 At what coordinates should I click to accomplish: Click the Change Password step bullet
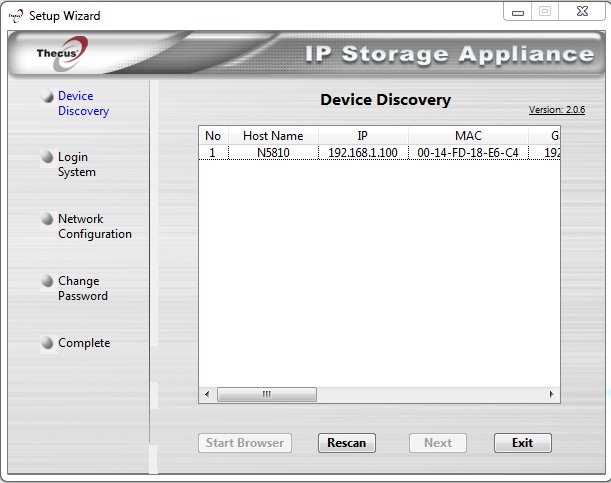coord(46,282)
